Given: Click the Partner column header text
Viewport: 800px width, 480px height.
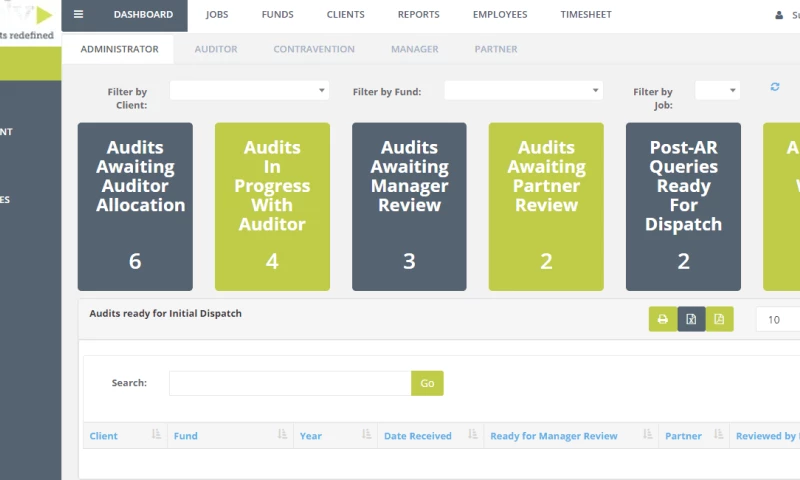Looking at the screenshot, I should point(683,436).
